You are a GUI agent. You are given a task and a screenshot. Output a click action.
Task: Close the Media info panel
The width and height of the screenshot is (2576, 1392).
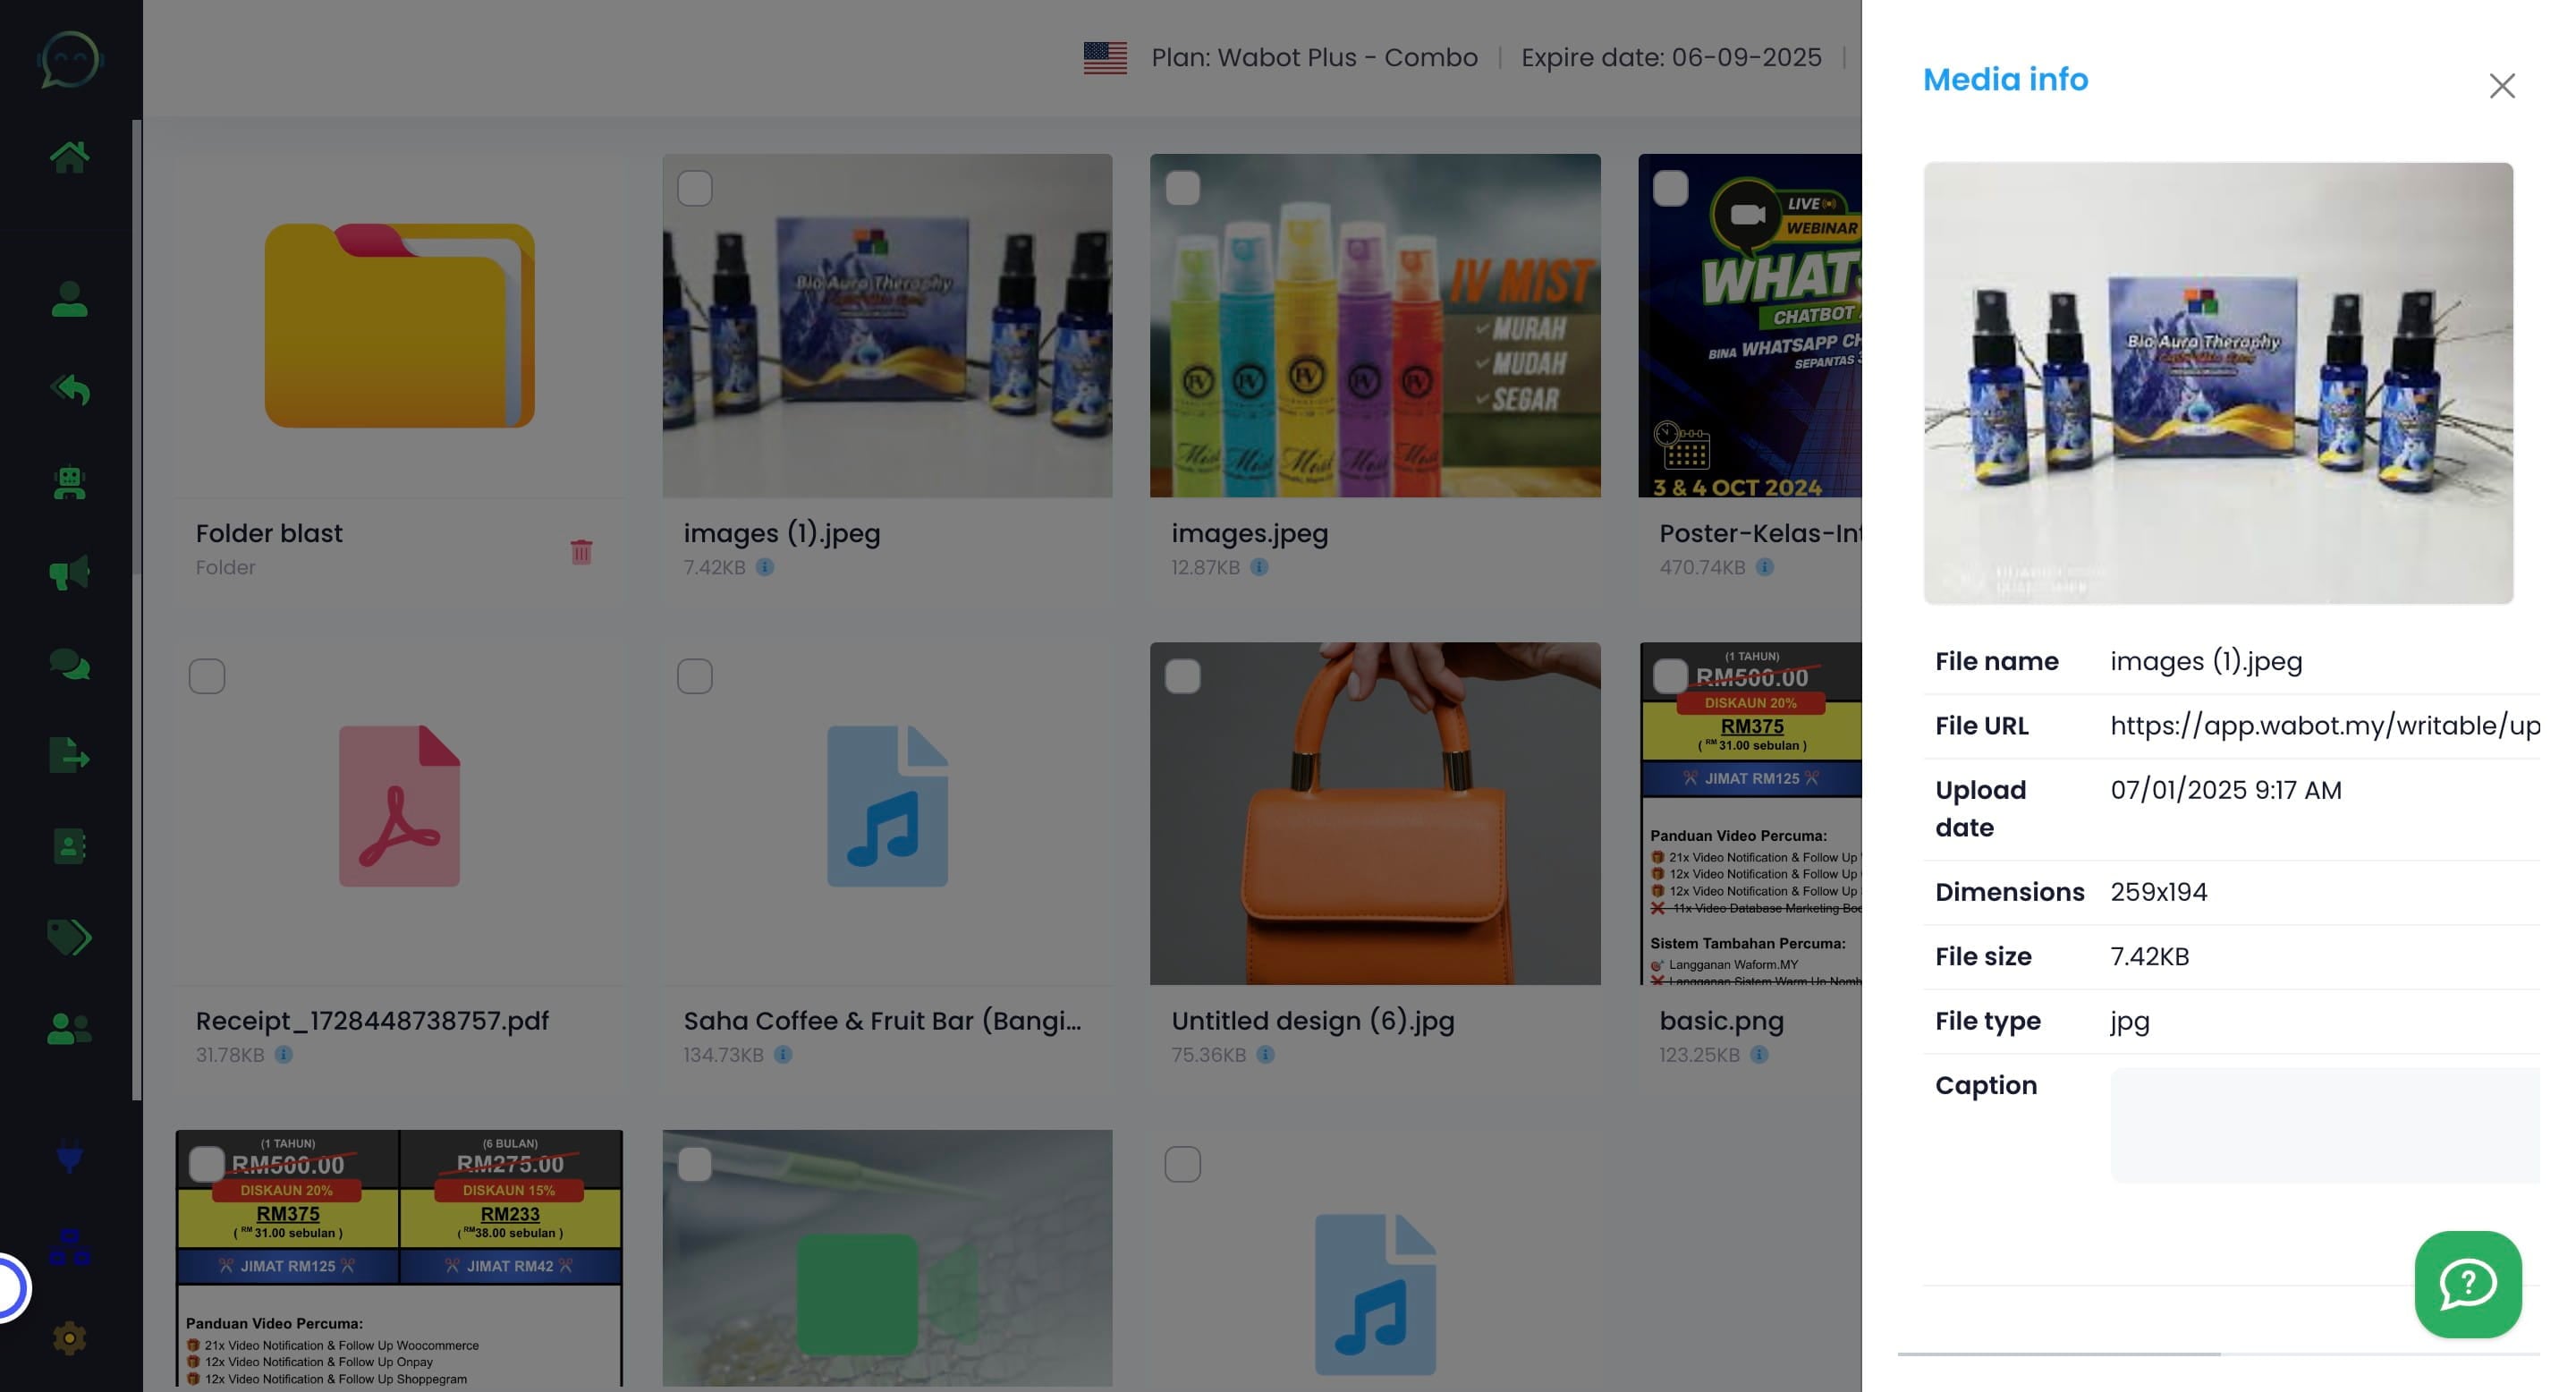[2501, 86]
